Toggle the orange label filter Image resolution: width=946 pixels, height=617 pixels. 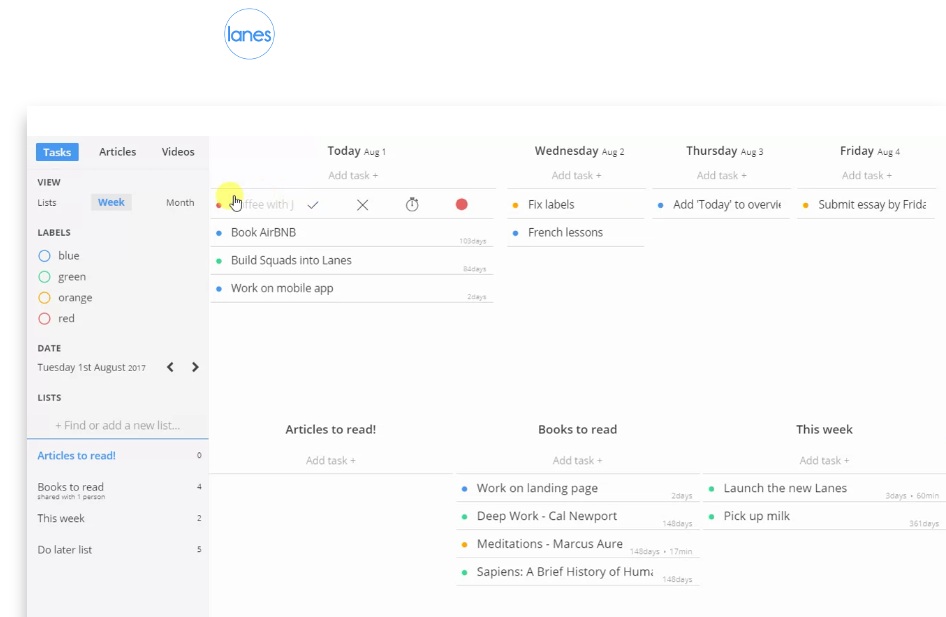pos(44,298)
